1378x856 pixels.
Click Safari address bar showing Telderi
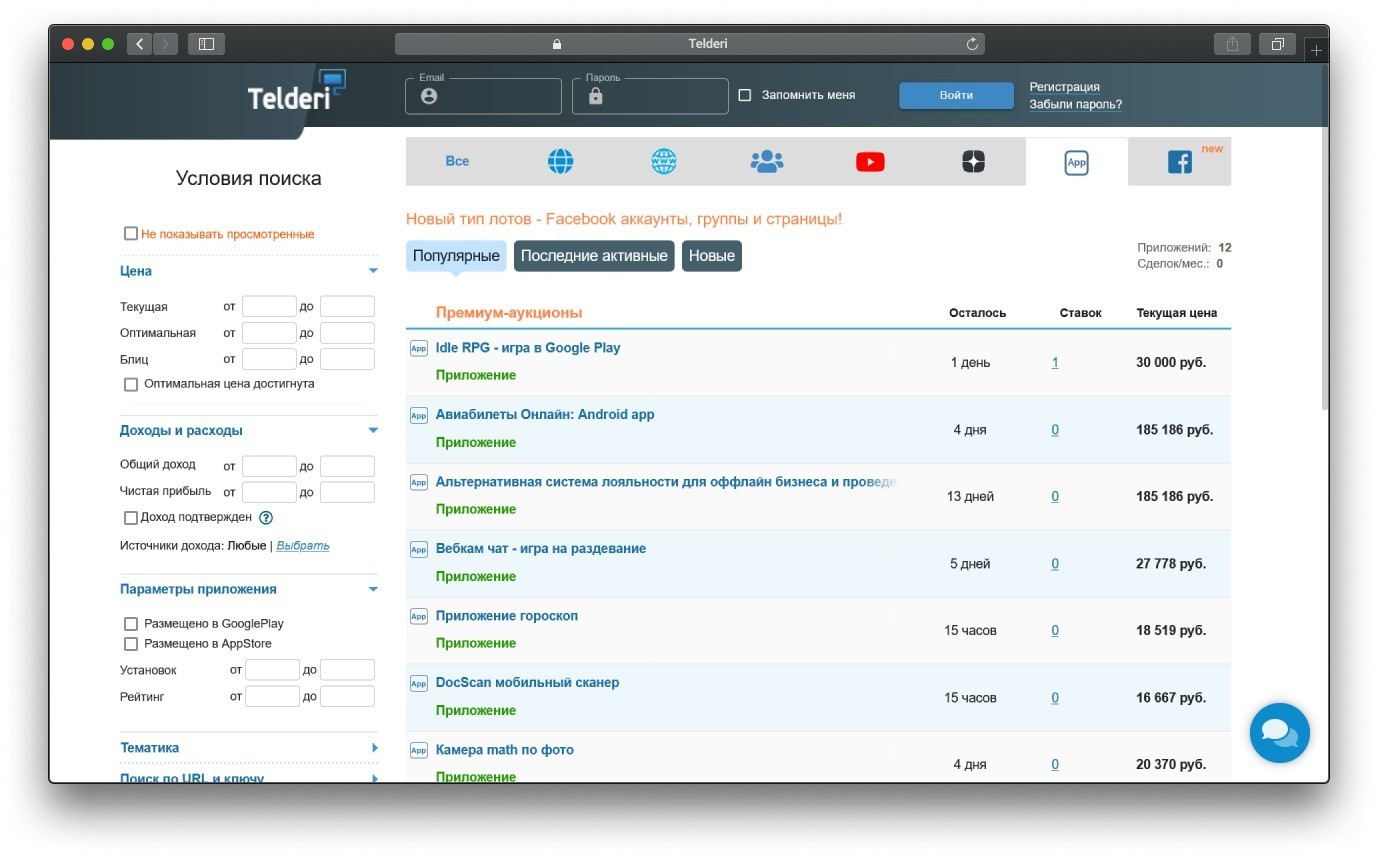point(690,44)
